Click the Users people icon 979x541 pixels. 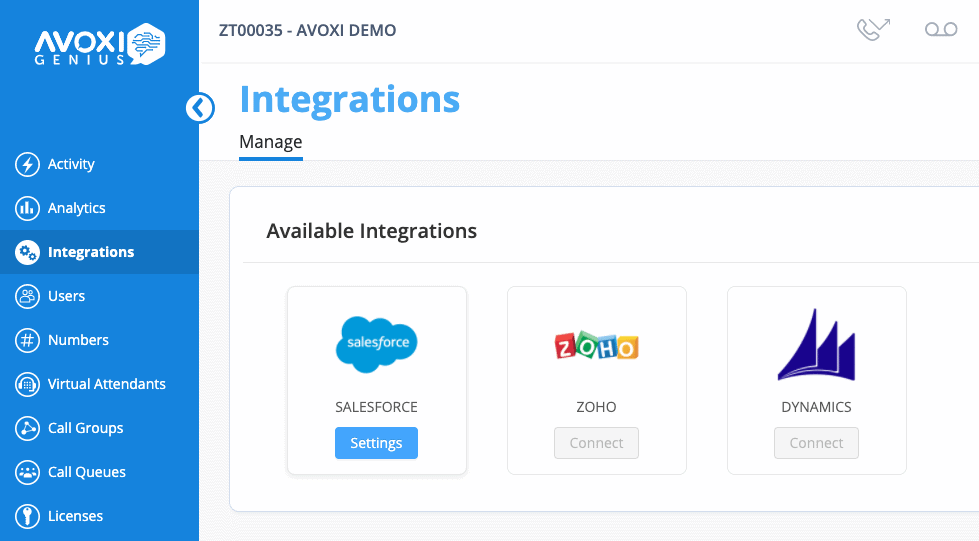tap(28, 296)
